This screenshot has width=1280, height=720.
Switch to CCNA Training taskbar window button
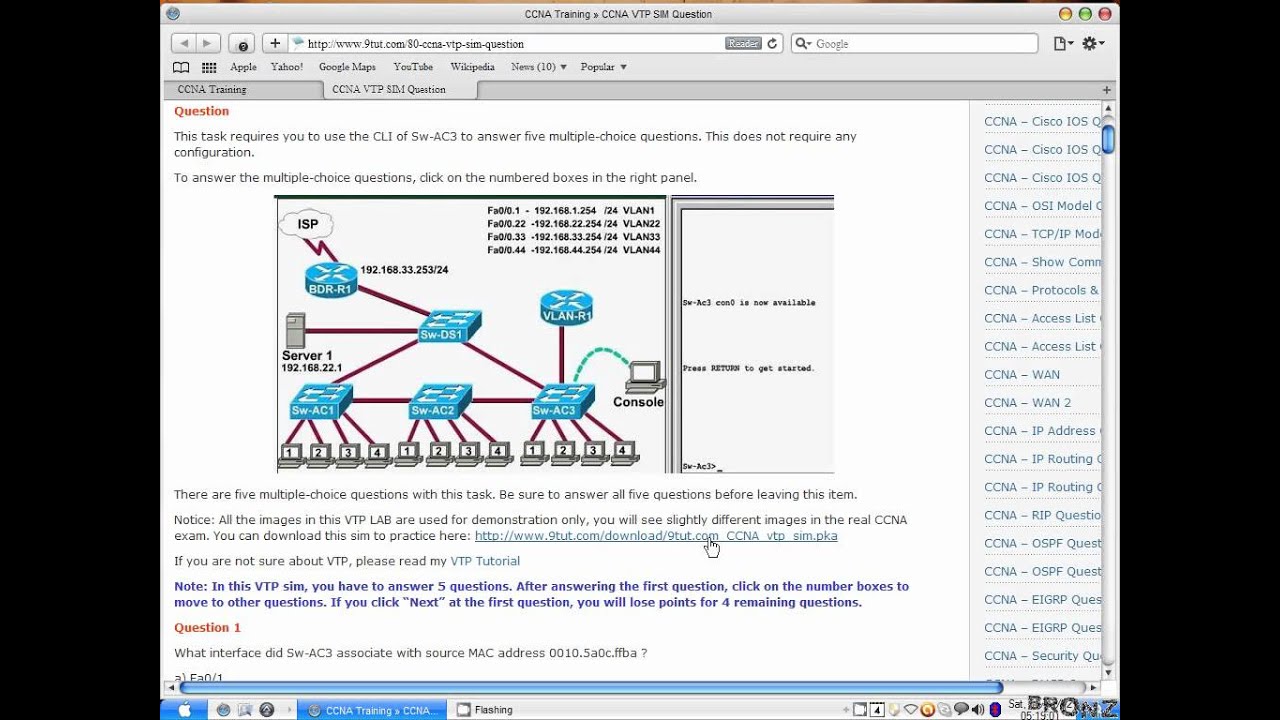tap(371, 710)
